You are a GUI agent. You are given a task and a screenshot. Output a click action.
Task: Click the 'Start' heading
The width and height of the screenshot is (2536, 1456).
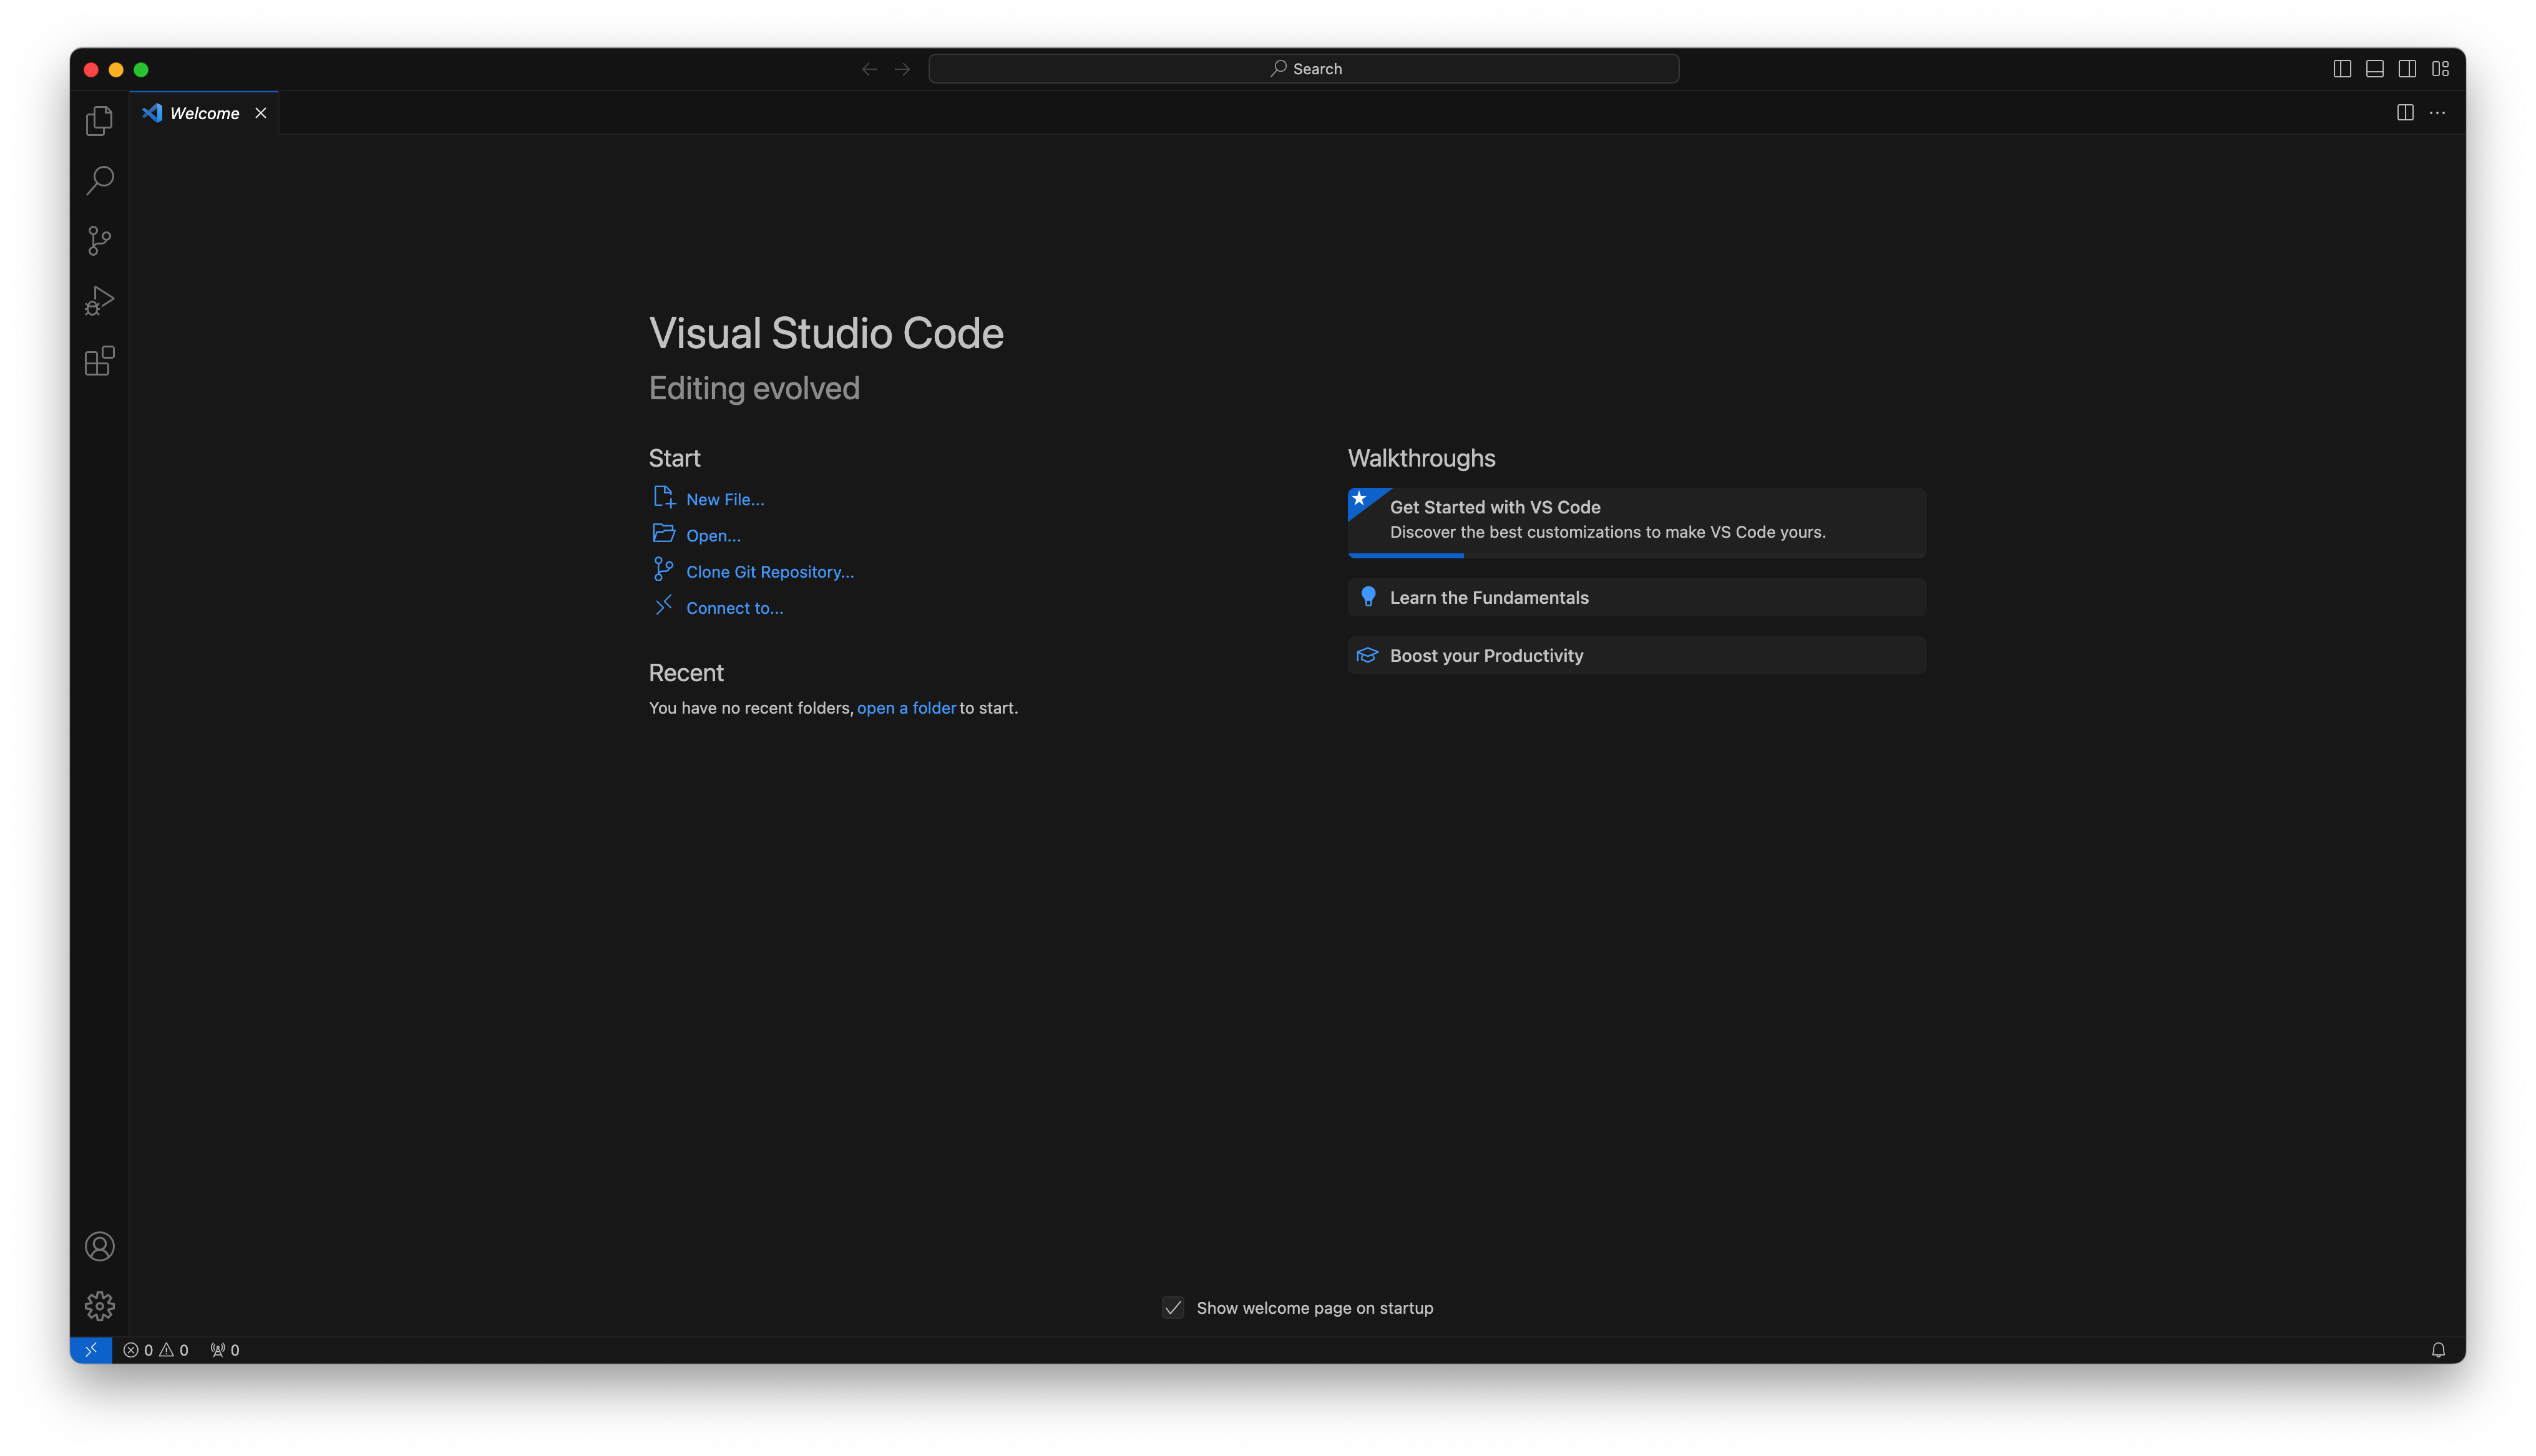tap(674, 458)
